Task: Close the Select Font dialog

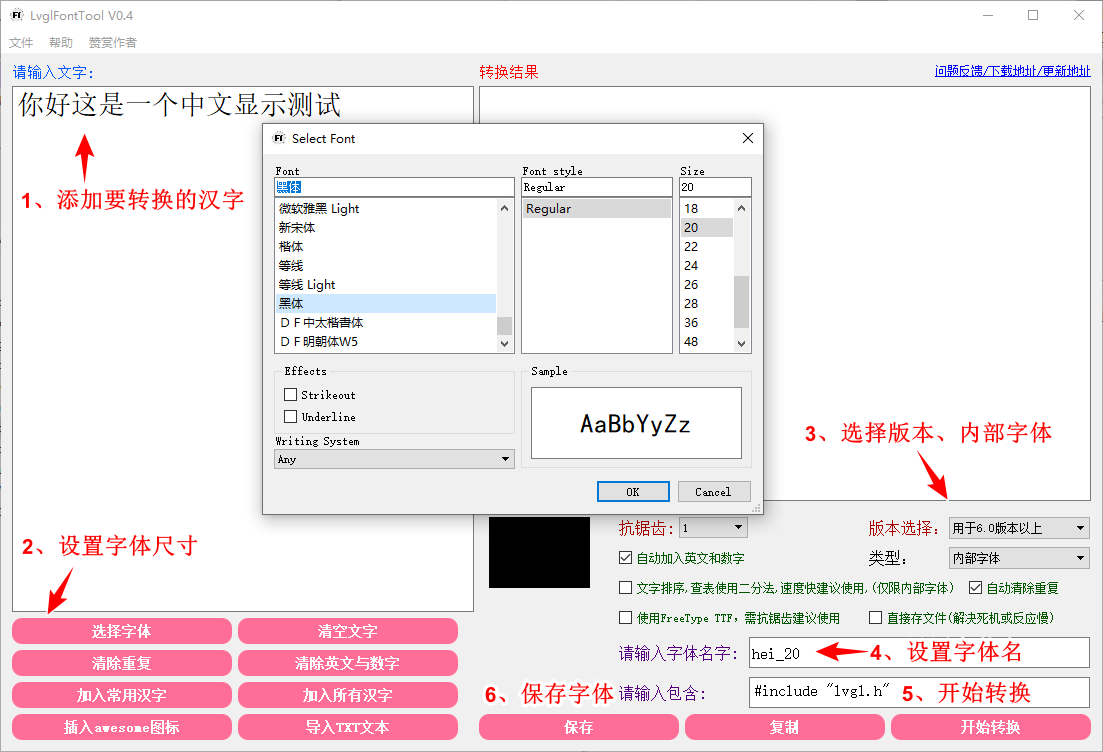Action: click(x=747, y=139)
